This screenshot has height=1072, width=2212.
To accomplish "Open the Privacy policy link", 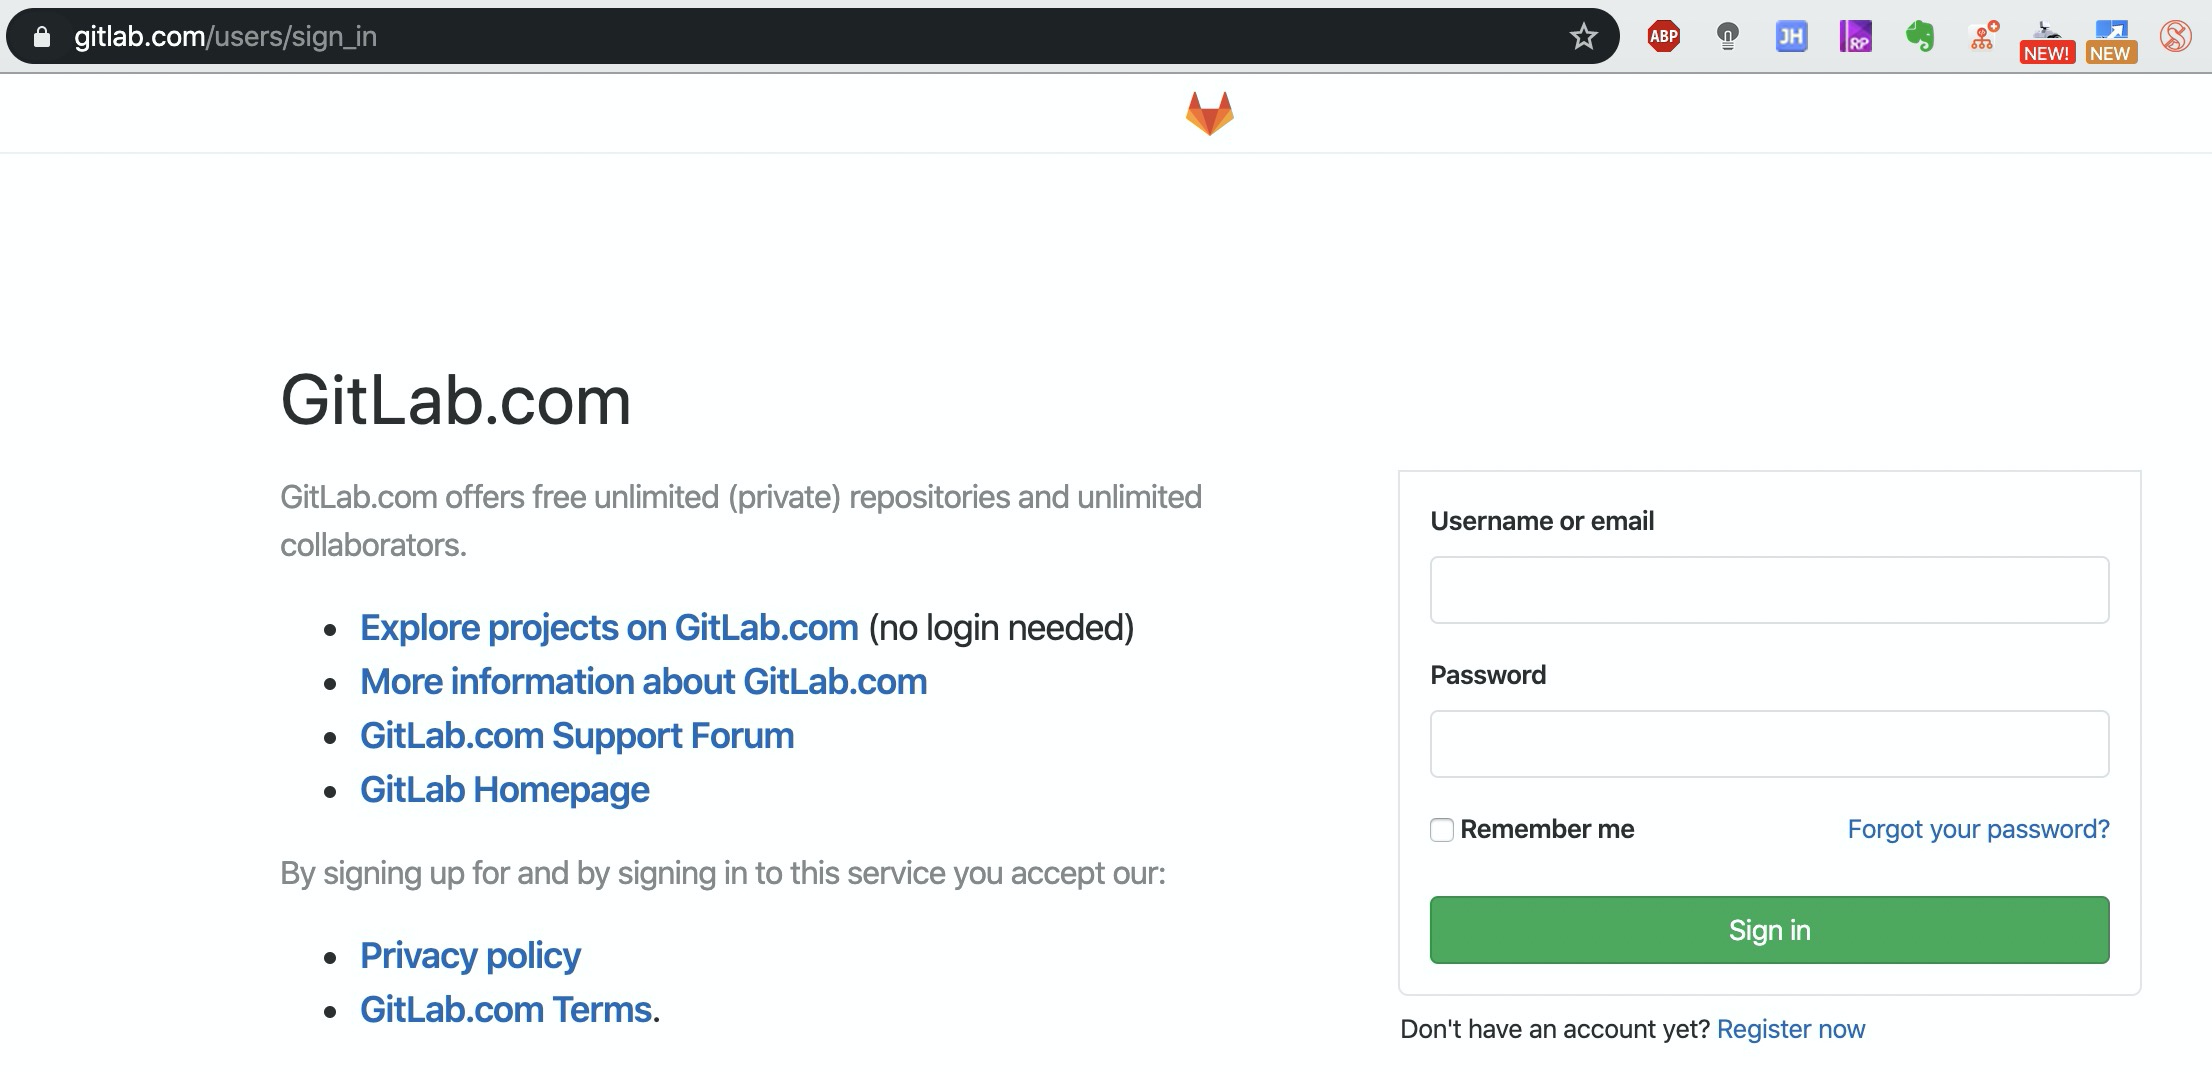I will [470, 956].
